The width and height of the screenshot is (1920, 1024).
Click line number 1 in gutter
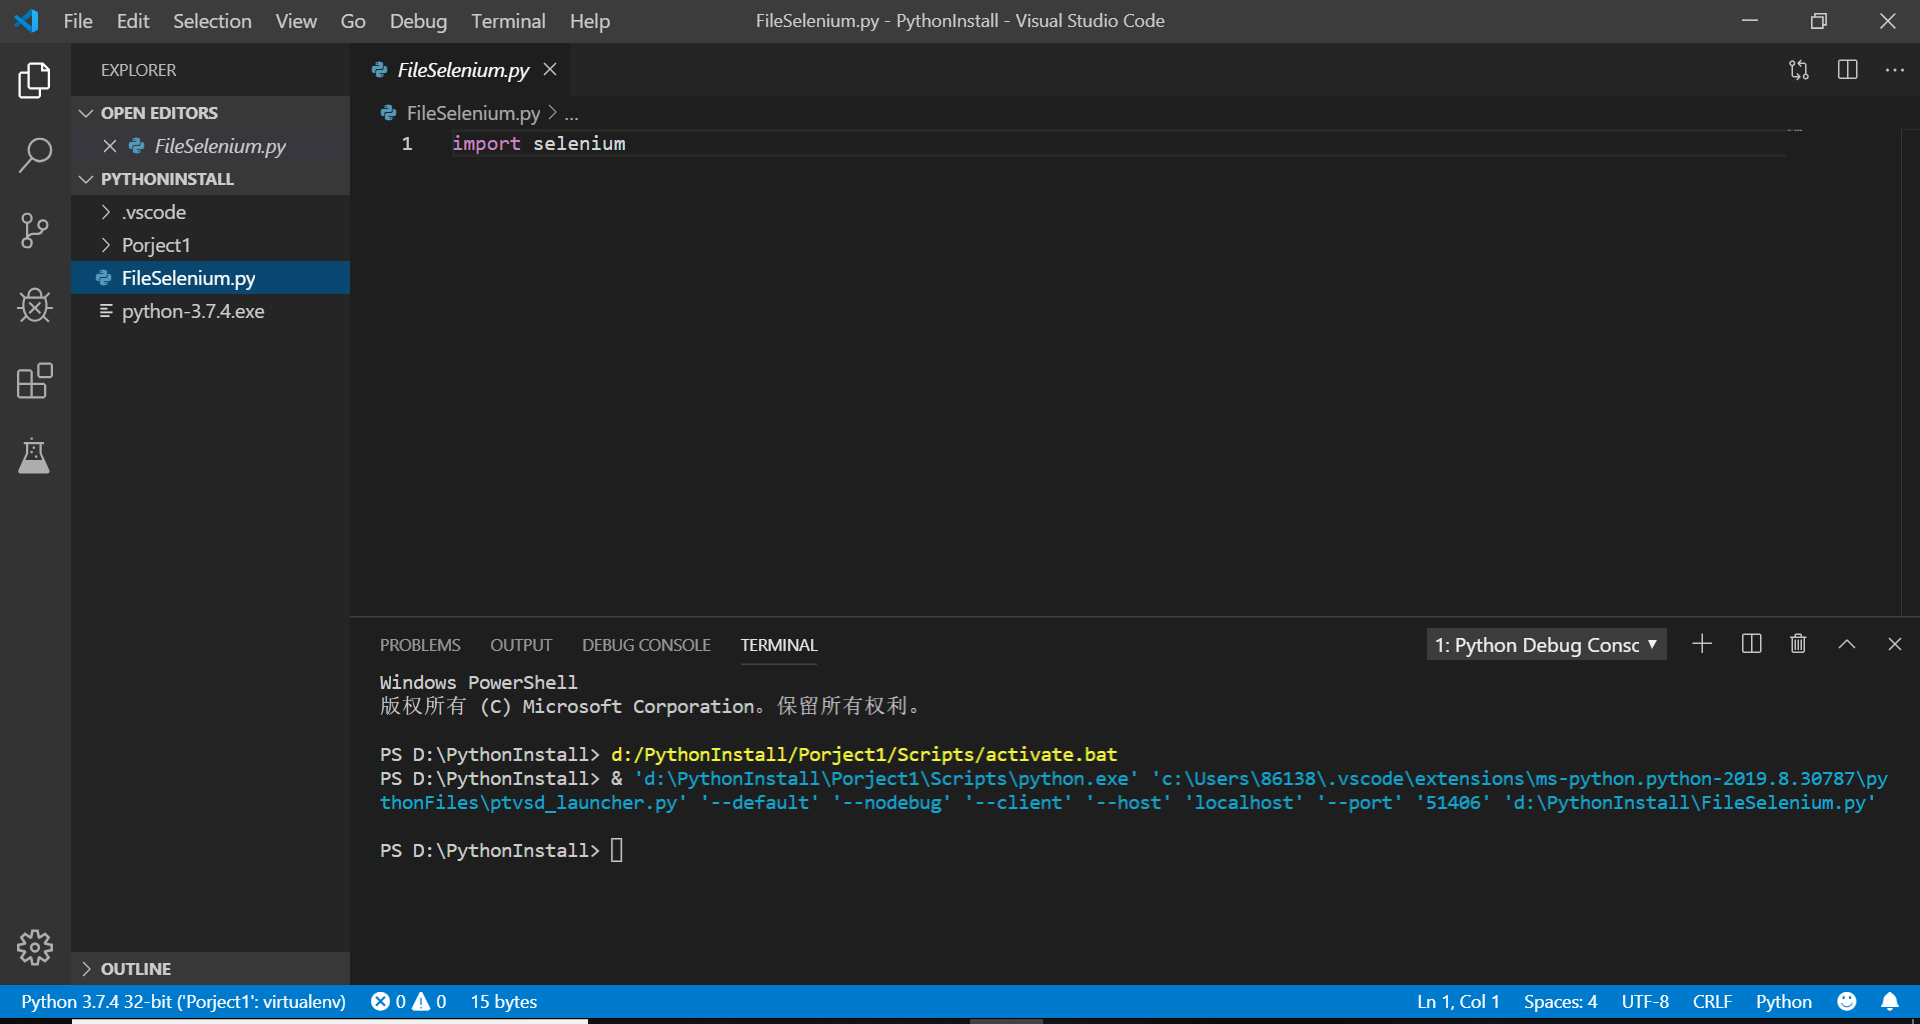407,143
